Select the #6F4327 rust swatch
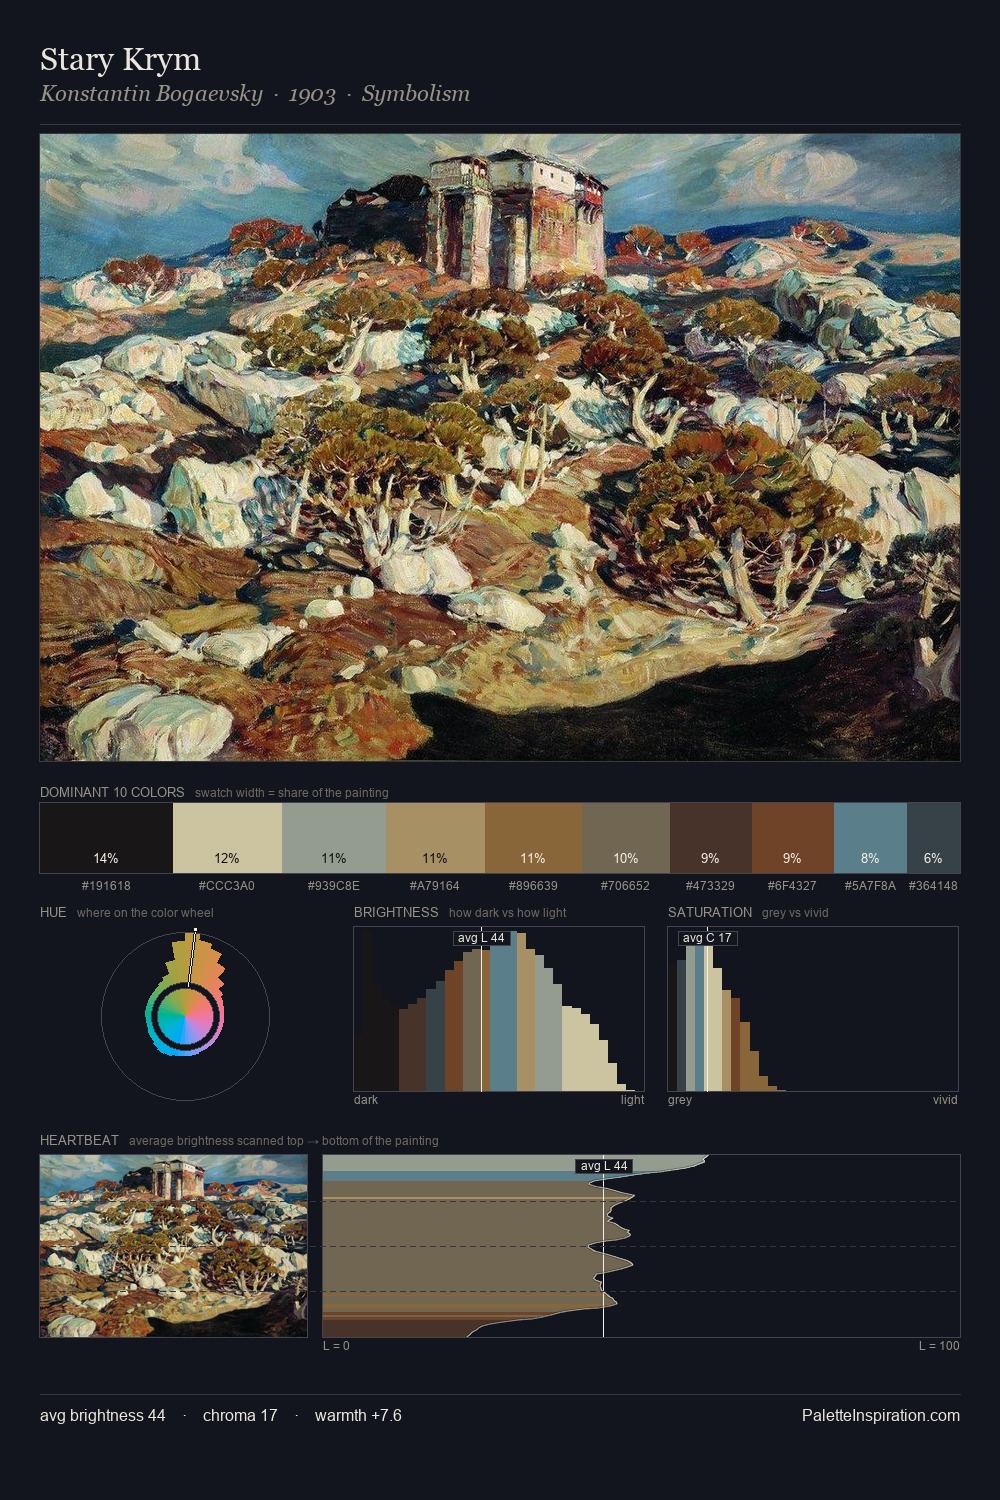 pos(793,838)
